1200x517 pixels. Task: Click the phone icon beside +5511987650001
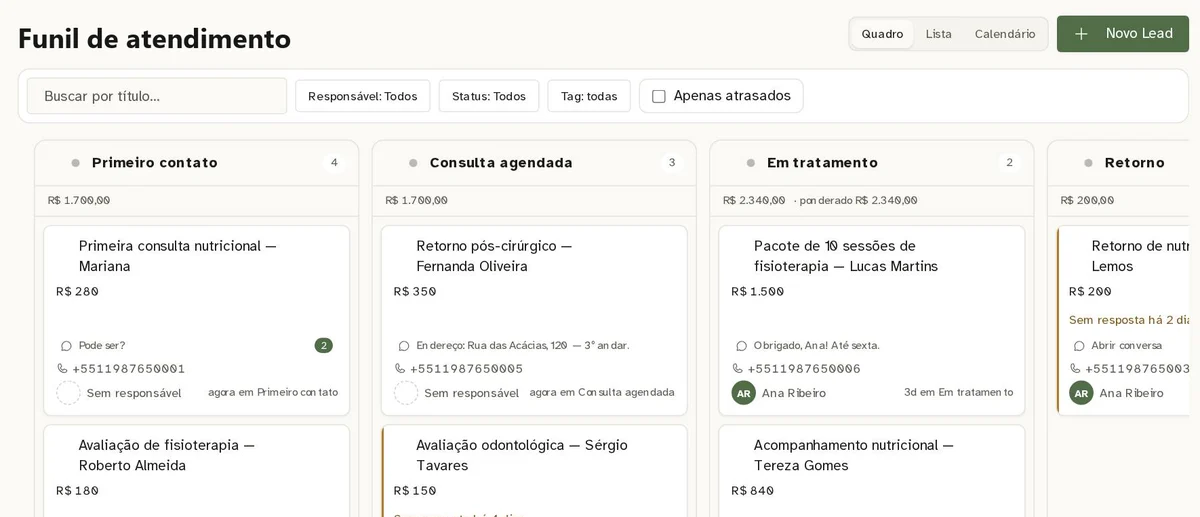click(x=63, y=369)
